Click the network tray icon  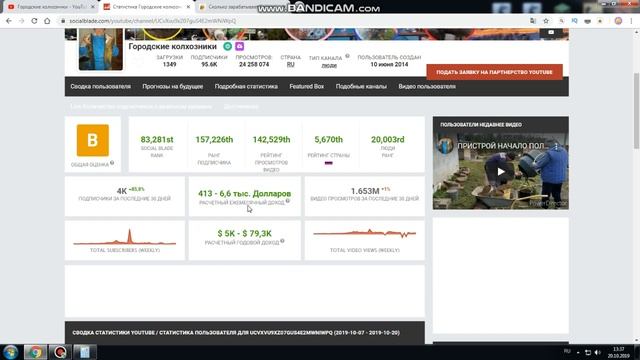(x=588, y=352)
